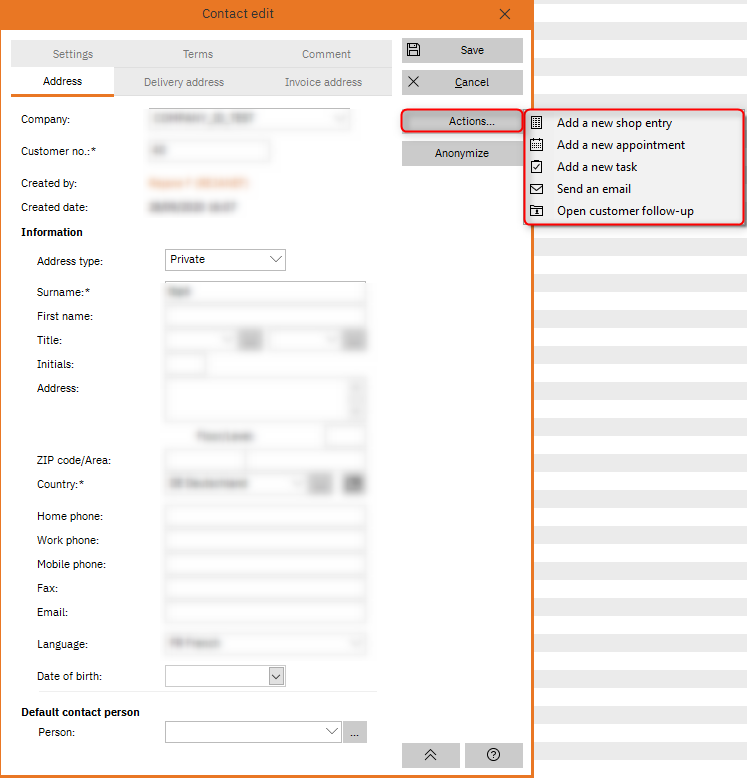Click into the Surname field
The height and width of the screenshot is (780, 747).
coord(266,292)
